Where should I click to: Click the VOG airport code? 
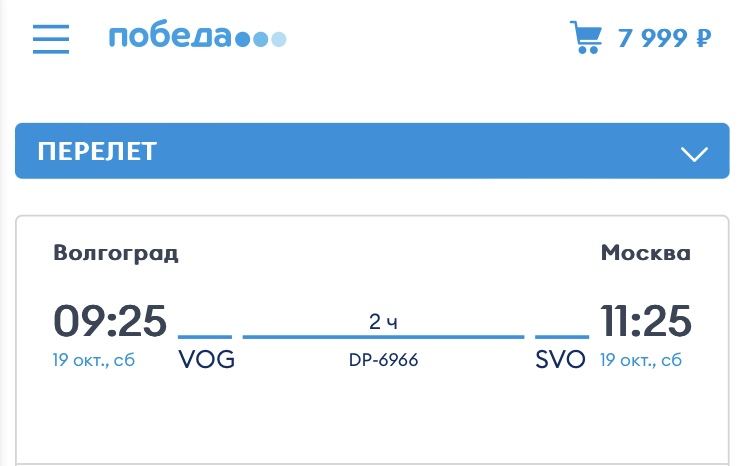coord(206,360)
